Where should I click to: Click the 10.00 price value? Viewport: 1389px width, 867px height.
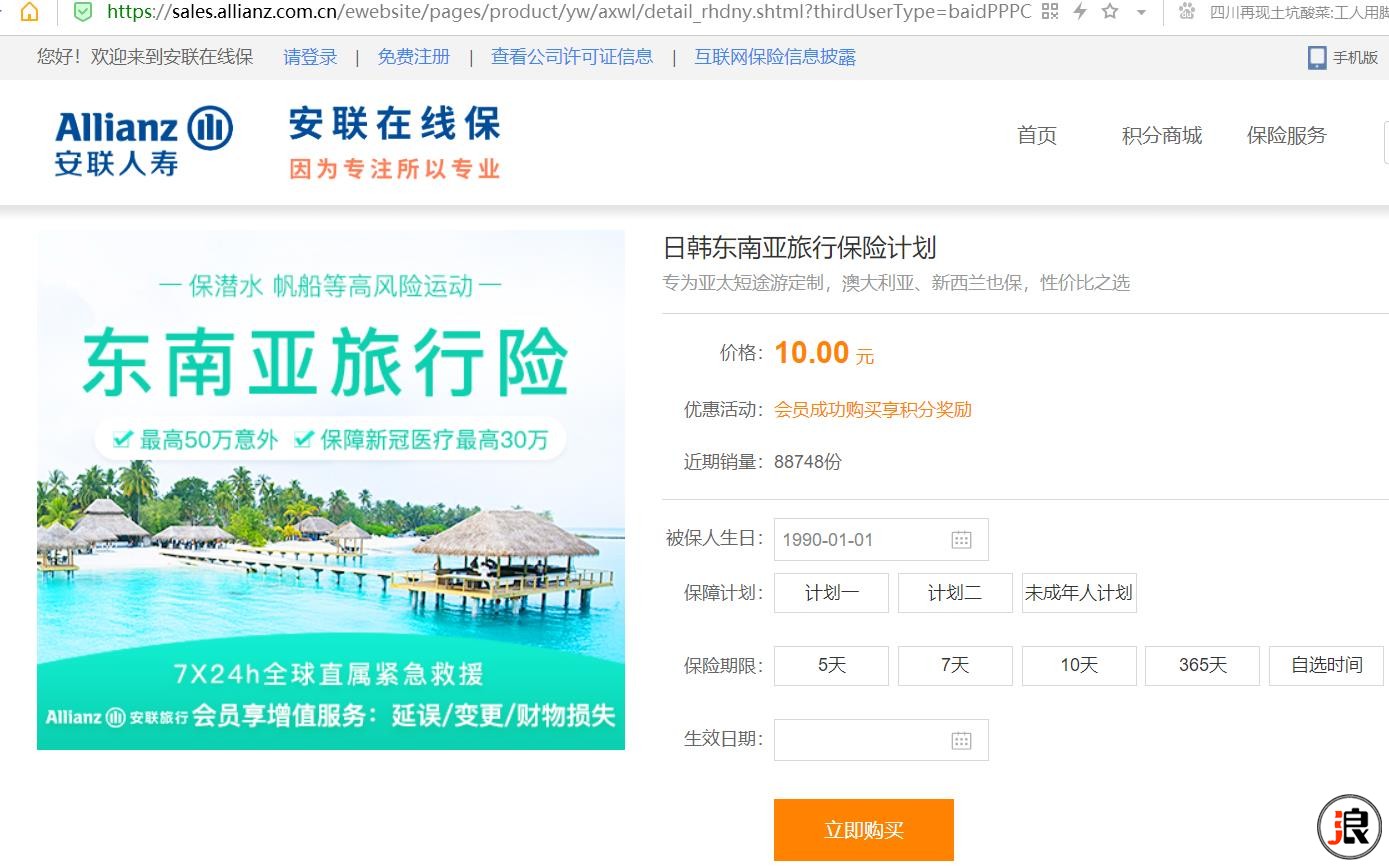coord(812,353)
